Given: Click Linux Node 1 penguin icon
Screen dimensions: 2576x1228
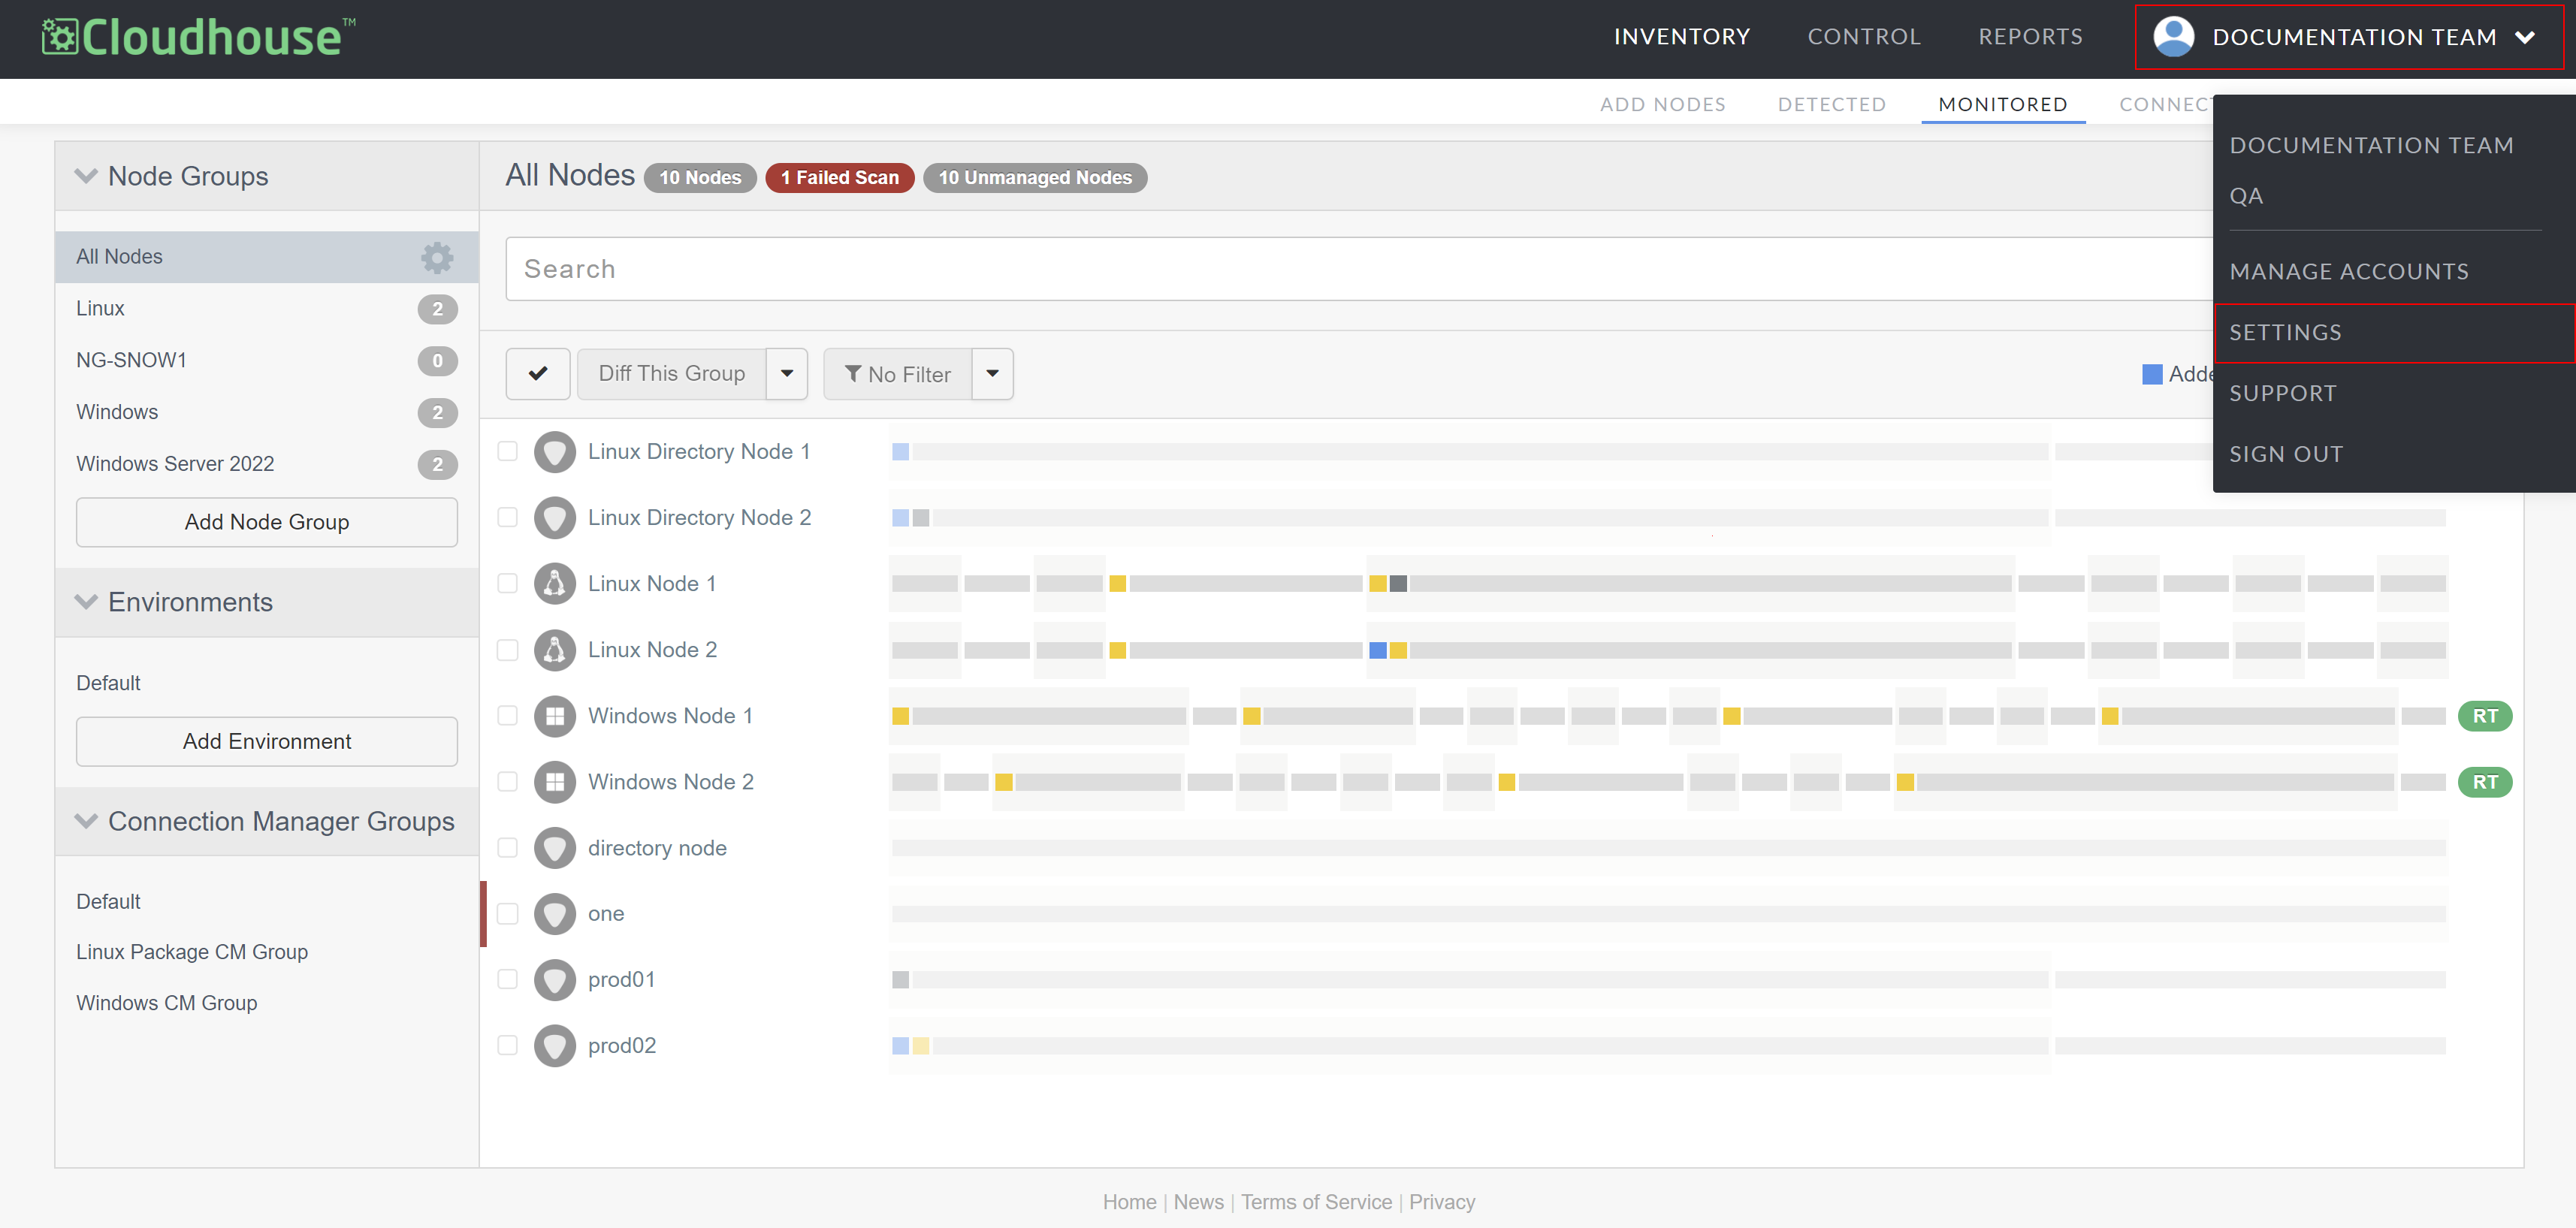Looking at the screenshot, I should 555,584.
